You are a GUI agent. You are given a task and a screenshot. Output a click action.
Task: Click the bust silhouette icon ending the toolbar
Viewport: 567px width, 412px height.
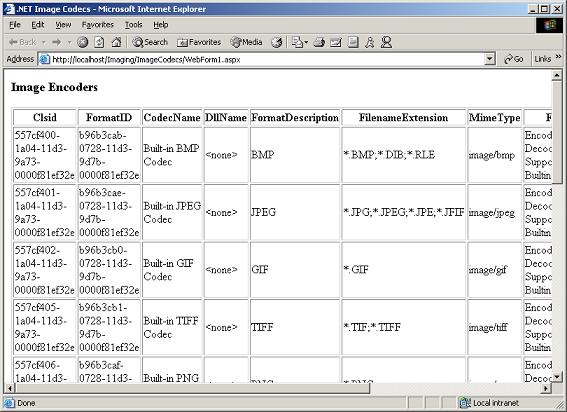click(386, 42)
